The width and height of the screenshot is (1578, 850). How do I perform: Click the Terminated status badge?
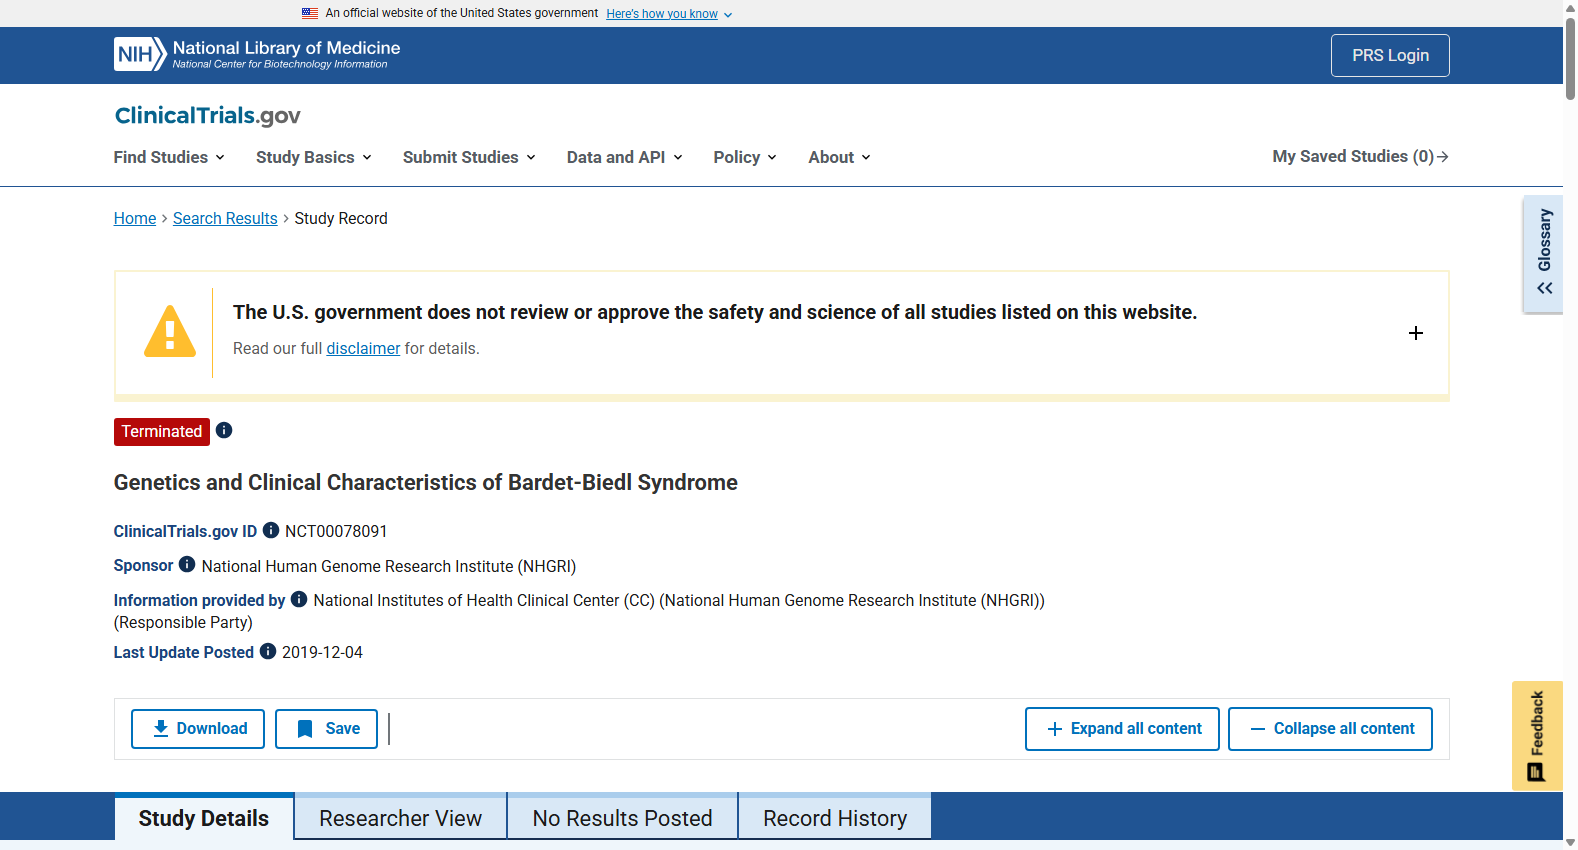162,431
